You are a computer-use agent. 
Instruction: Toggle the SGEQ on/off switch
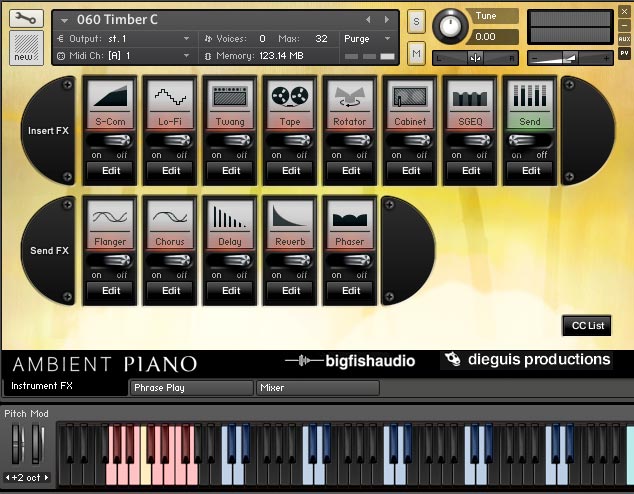(469, 141)
